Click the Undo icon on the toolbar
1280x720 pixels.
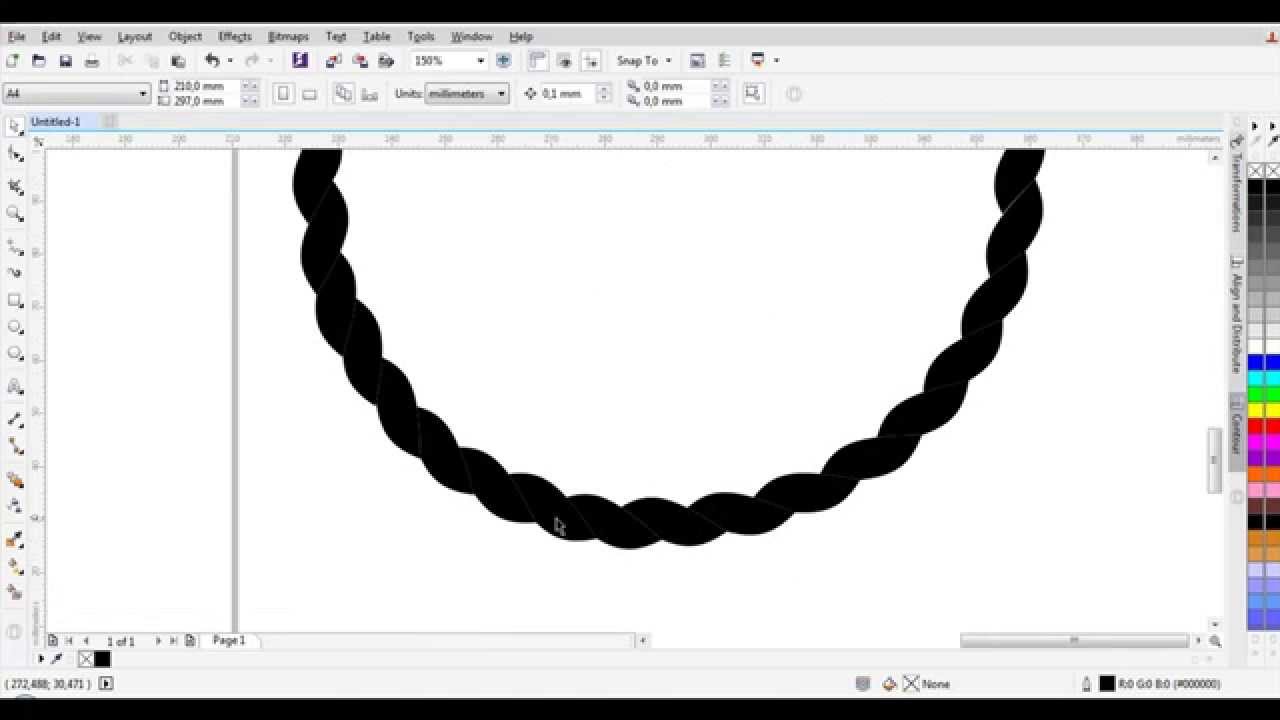[211, 60]
